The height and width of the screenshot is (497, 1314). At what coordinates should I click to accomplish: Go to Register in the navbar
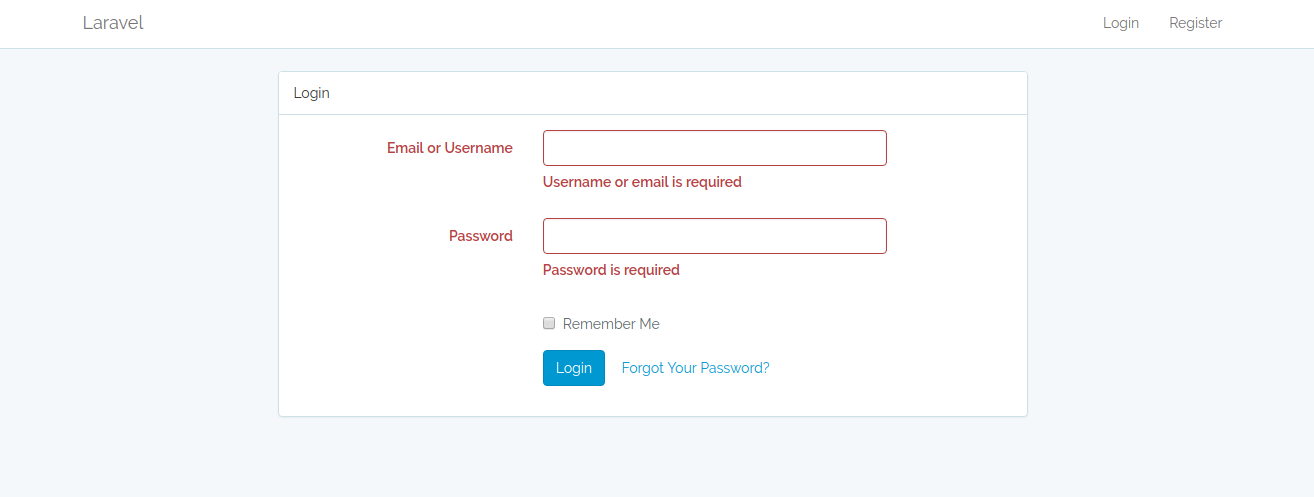(1195, 23)
